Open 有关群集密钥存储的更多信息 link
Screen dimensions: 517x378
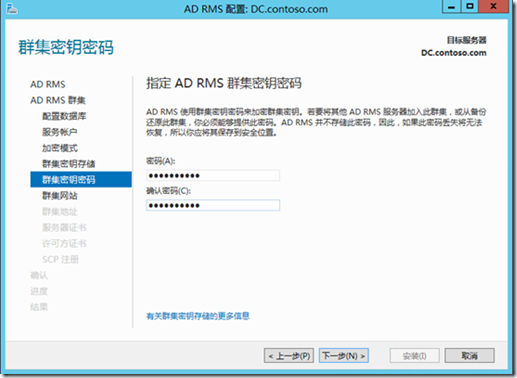point(198,316)
